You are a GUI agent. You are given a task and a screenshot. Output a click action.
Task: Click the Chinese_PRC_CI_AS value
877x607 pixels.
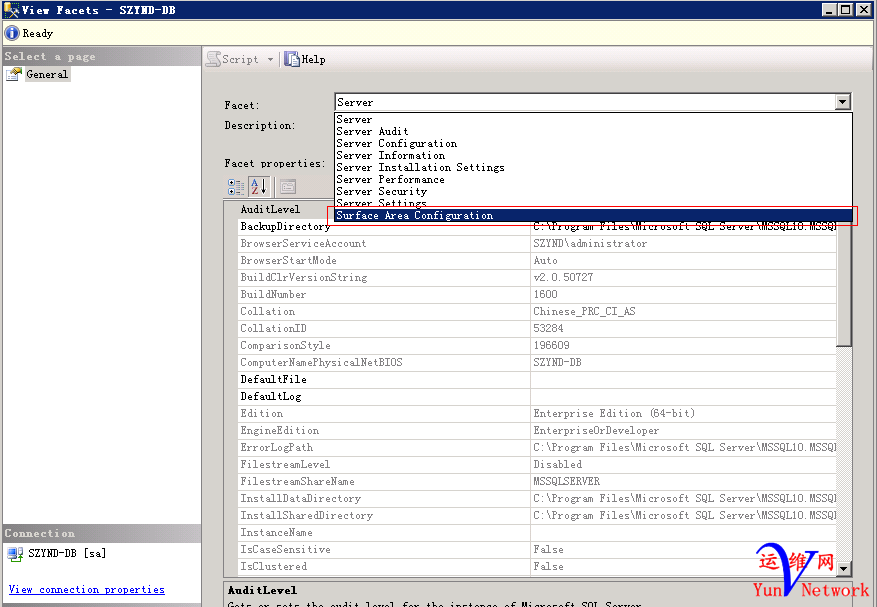point(584,311)
